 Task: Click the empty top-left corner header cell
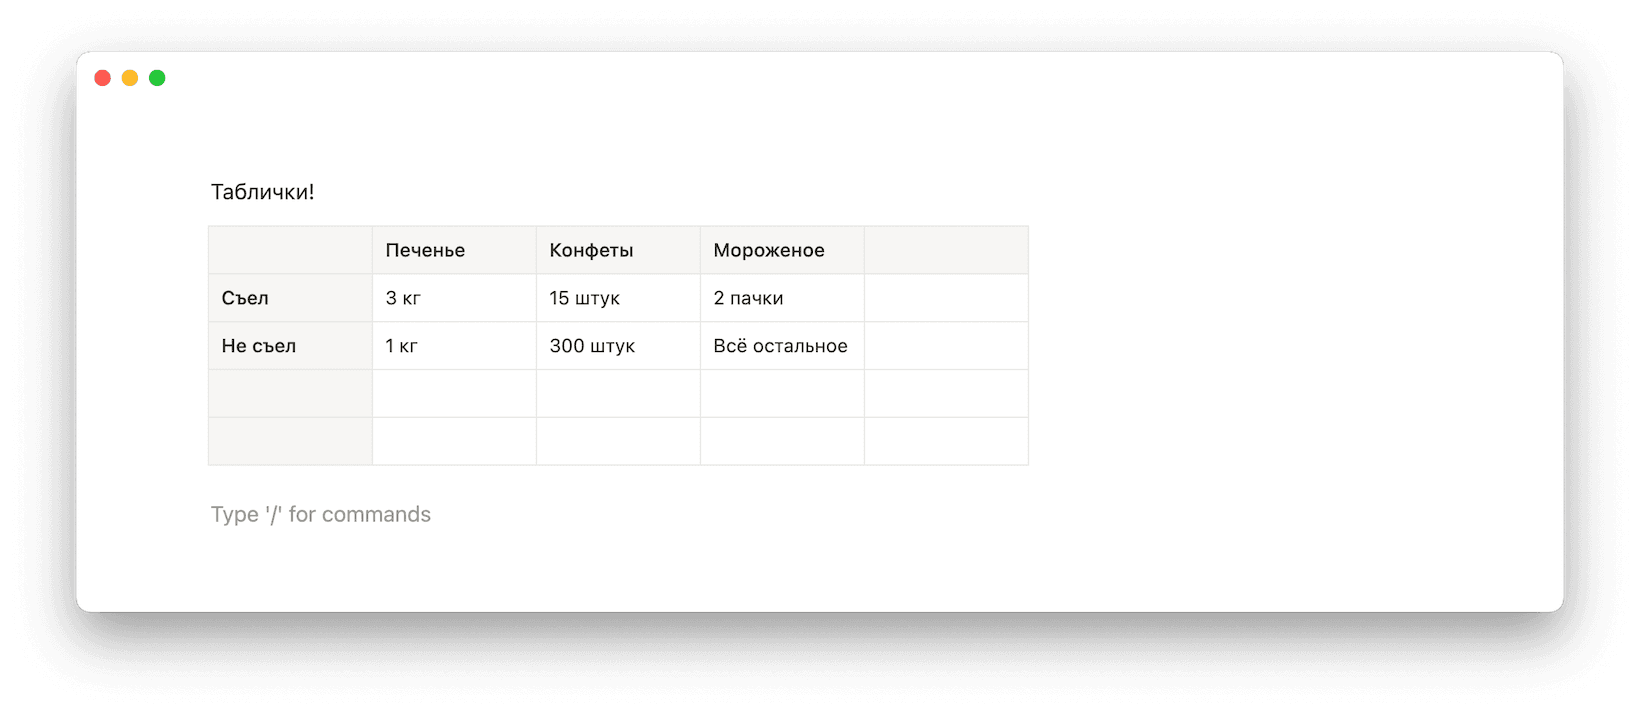[x=290, y=250]
